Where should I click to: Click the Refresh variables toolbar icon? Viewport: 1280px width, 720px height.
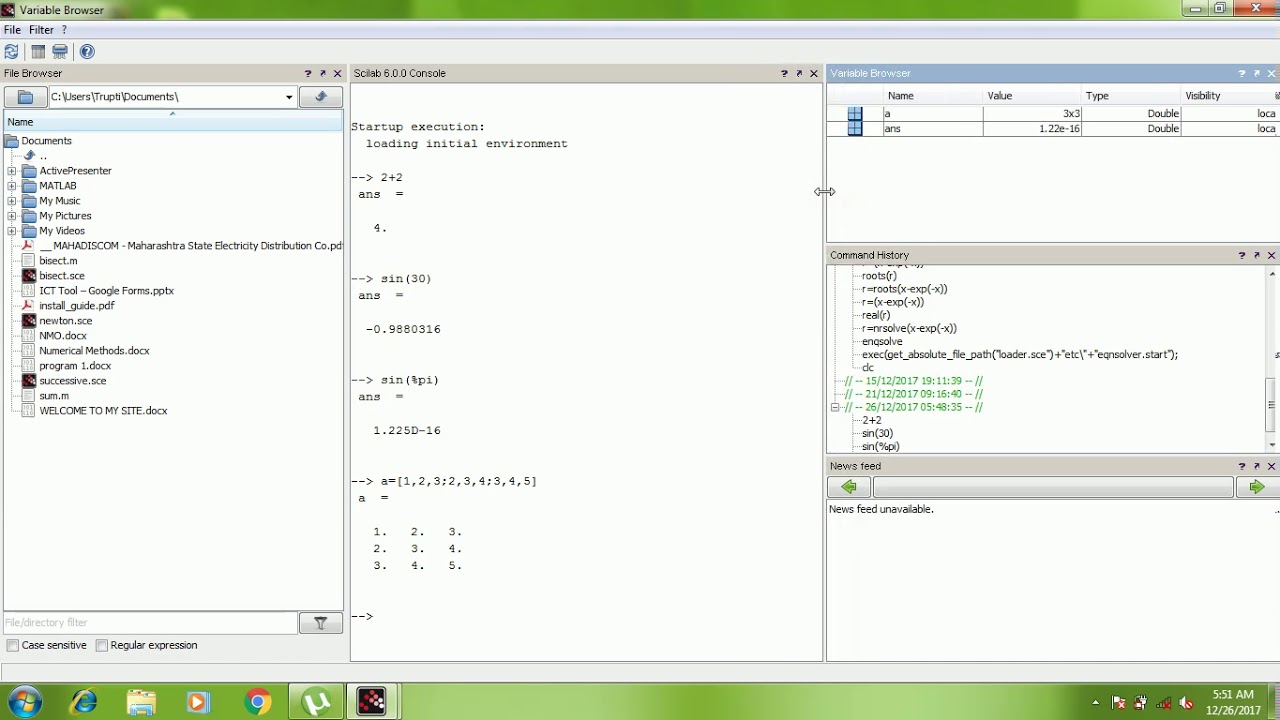point(11,52)
